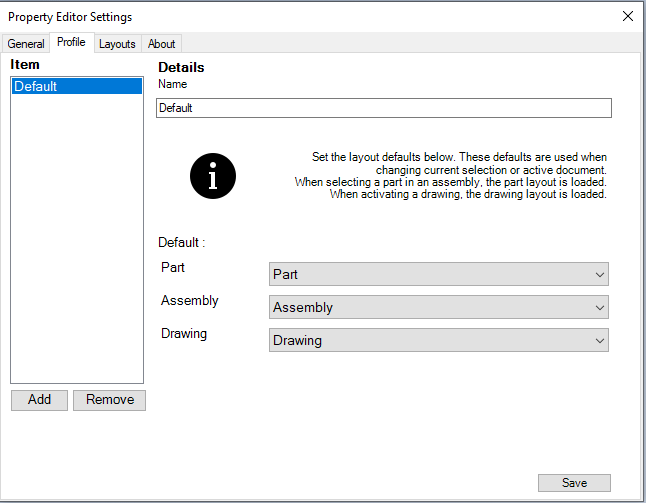This screenshot has width=646, height=503.
Task: Click the Remove button
Action: point(110,400)
